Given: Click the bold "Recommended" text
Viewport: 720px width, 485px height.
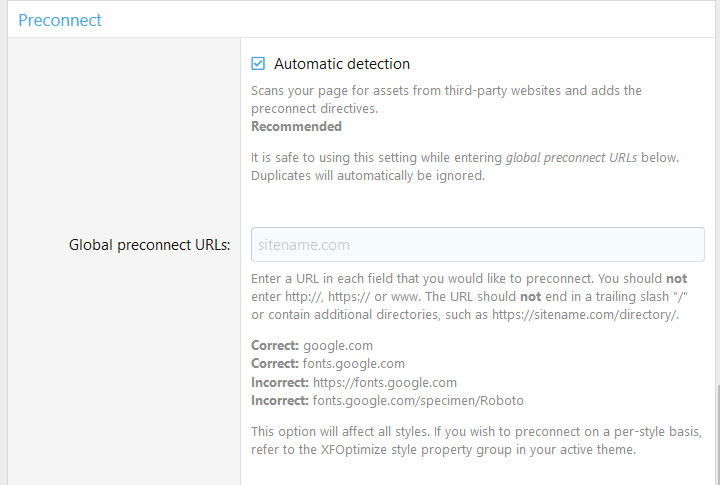Looking at the screenshot, I should [296, 127].
